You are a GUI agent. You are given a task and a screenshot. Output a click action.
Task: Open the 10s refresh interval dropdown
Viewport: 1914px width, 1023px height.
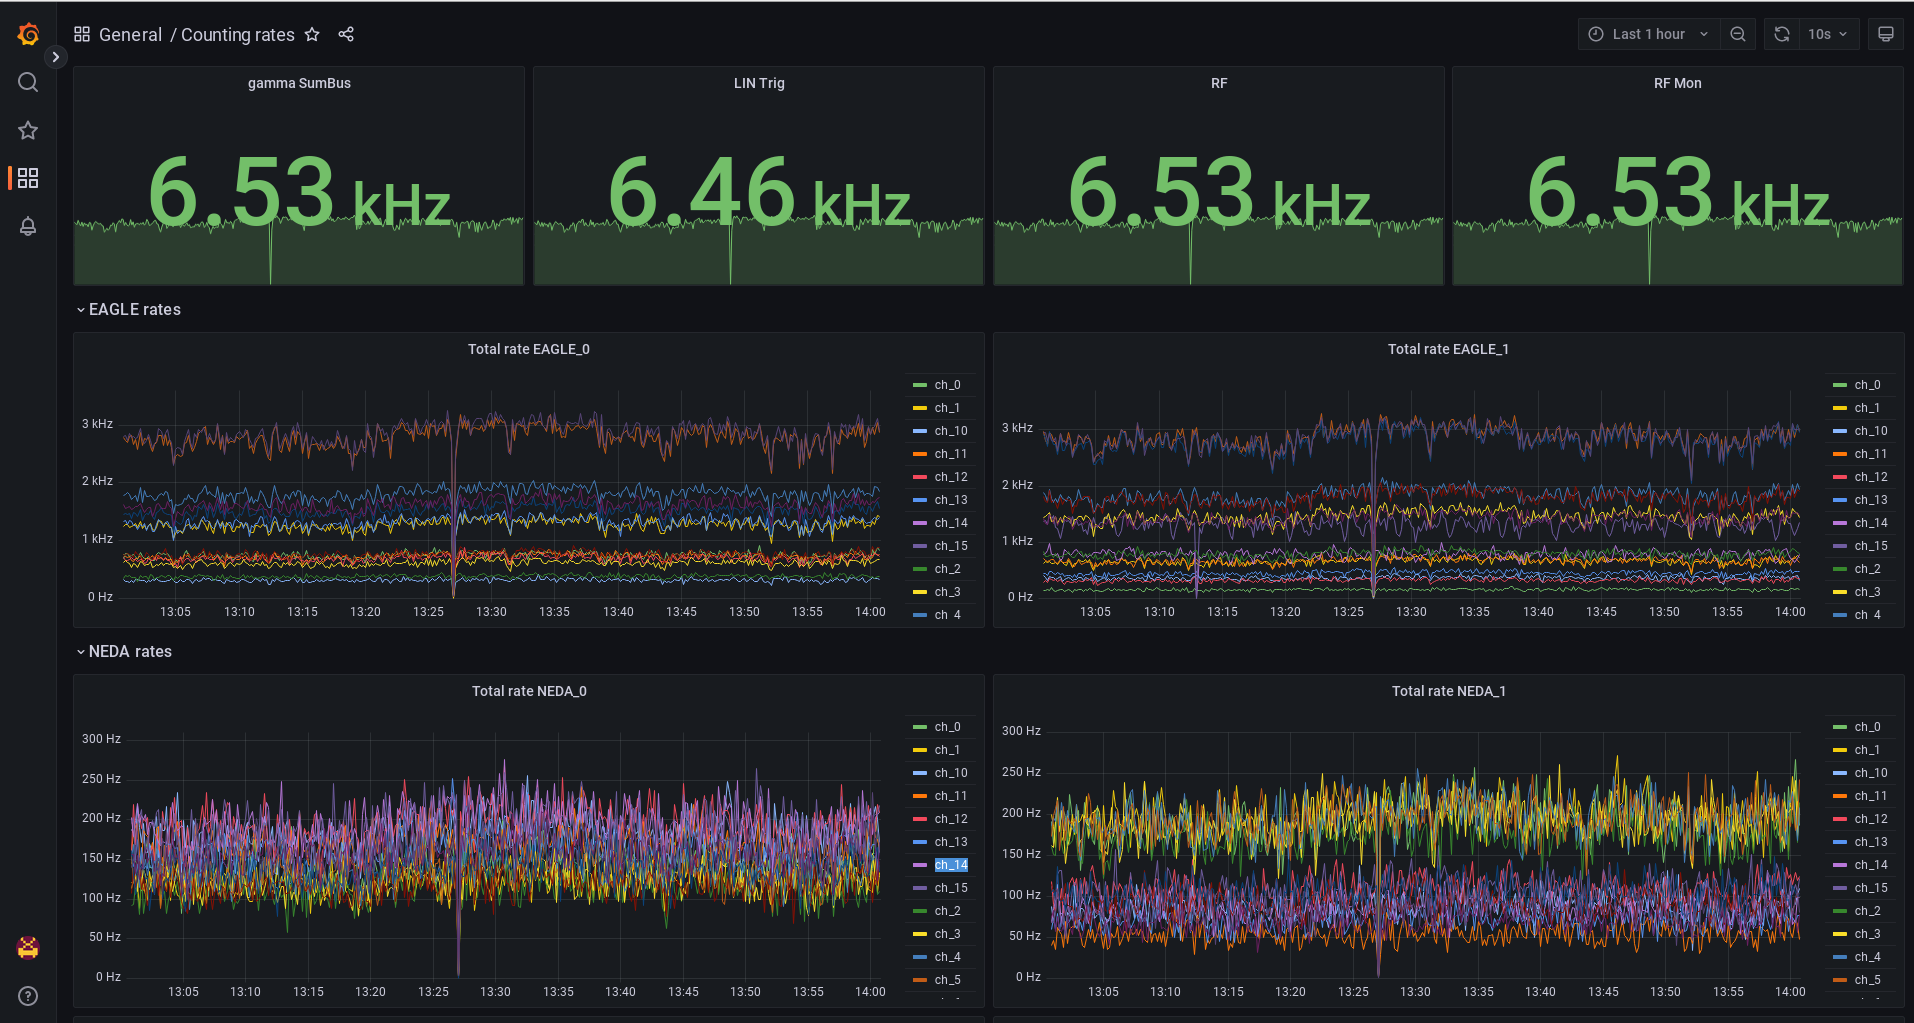point(1826,33)
